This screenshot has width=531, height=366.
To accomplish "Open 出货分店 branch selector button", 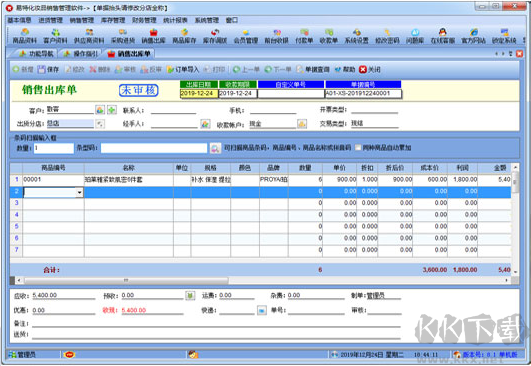I will pos(100,124).
